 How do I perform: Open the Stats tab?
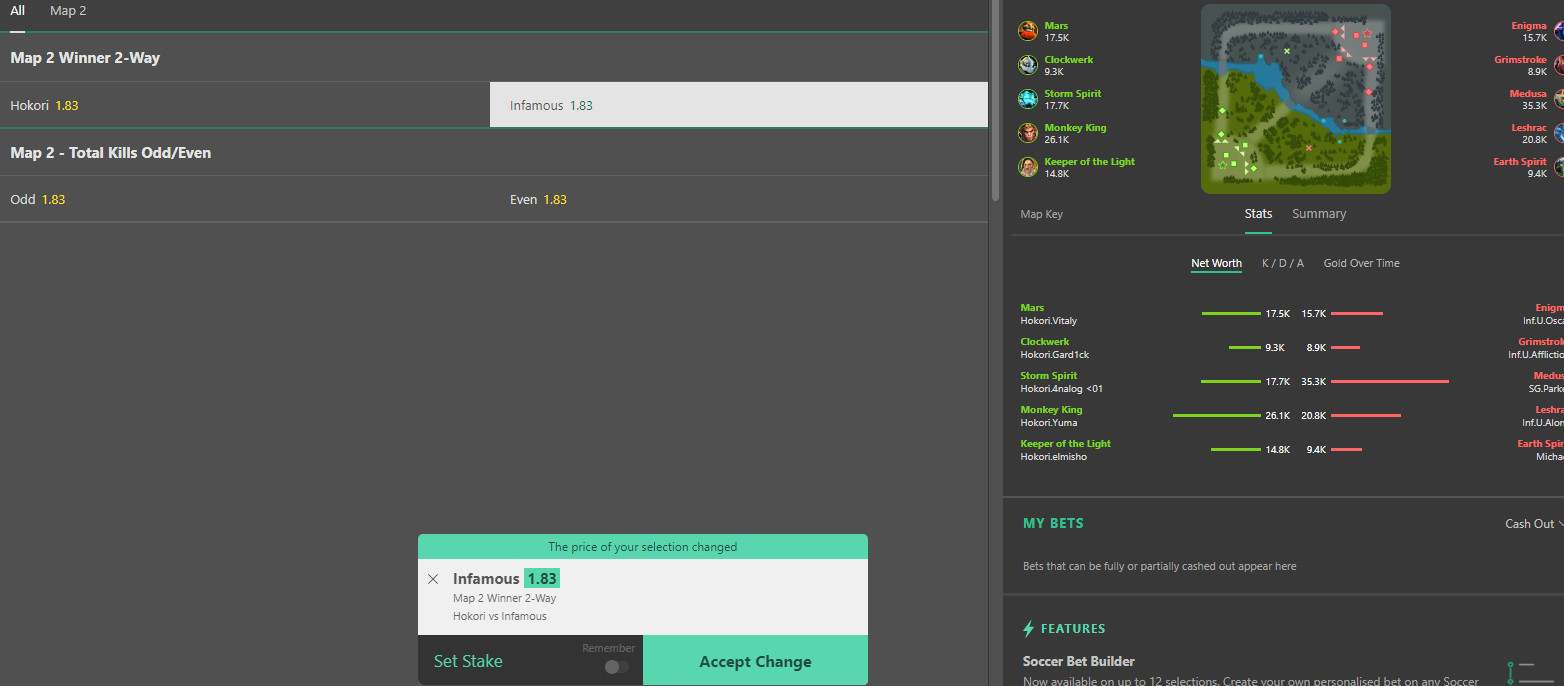[1258, 214]
